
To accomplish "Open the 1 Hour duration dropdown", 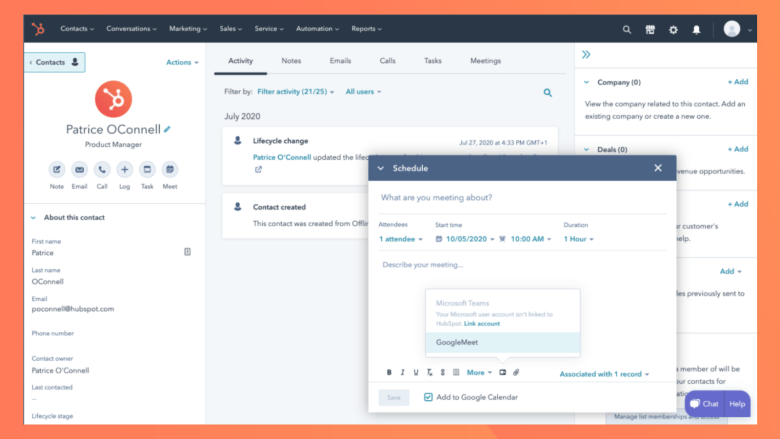I will pyautogui.click(x=579, y=239).
